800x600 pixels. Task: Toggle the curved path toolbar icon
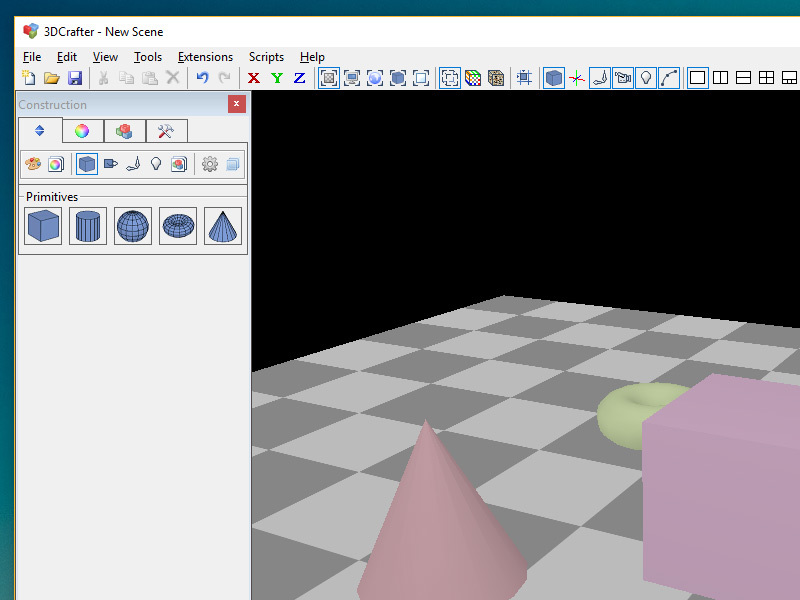pos(669,78)
